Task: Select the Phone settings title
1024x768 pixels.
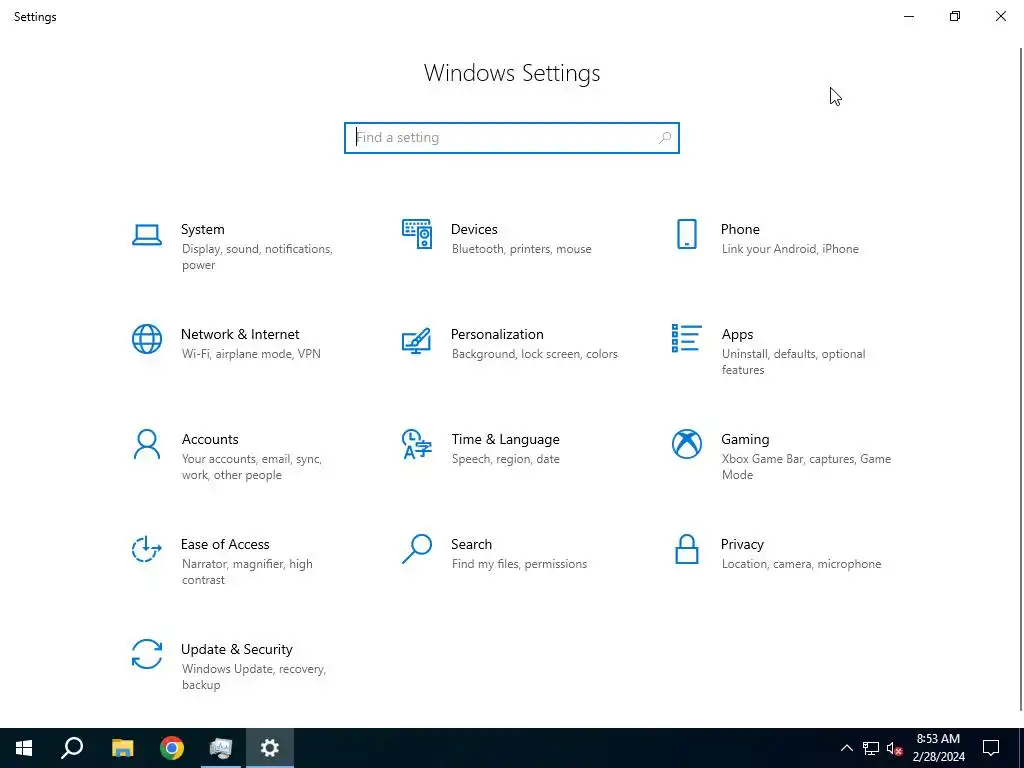Action: point(740,229)
